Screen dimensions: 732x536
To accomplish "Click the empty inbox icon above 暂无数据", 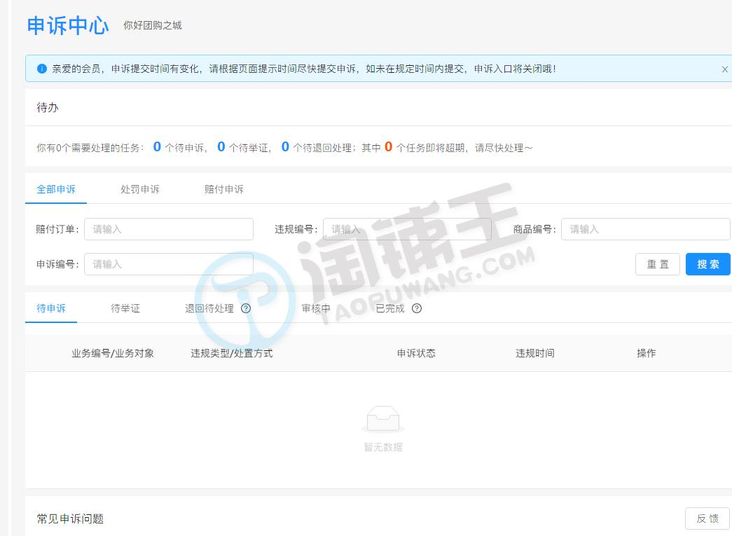I will (x=383, y=419).
